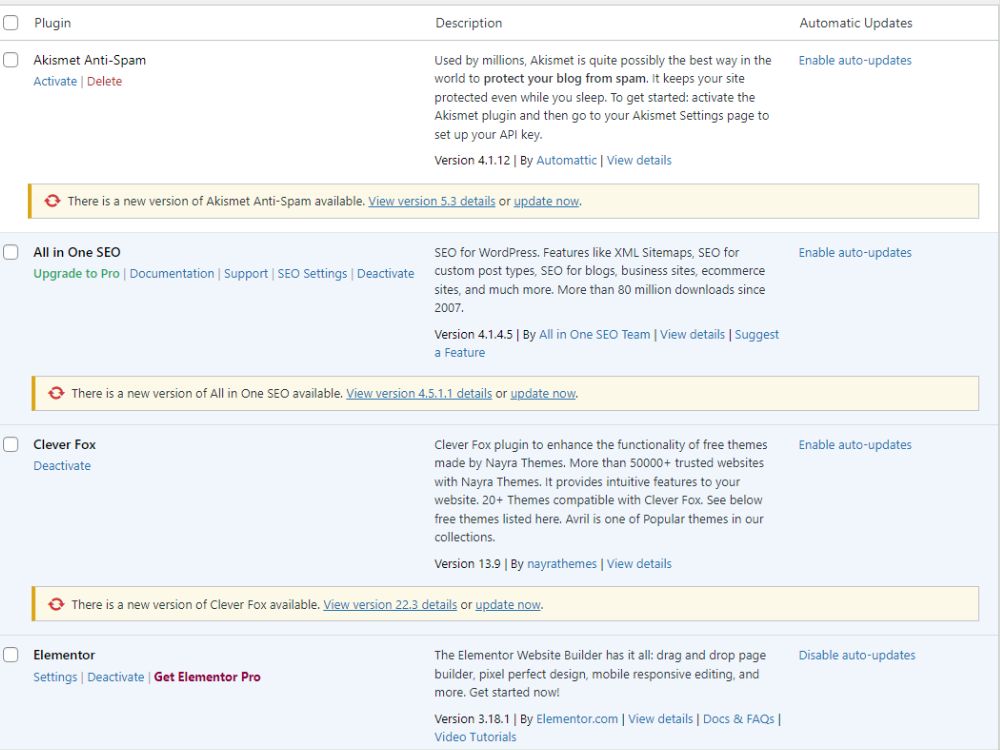Click the Clever Fox update refresh icon

click(56, 604)
